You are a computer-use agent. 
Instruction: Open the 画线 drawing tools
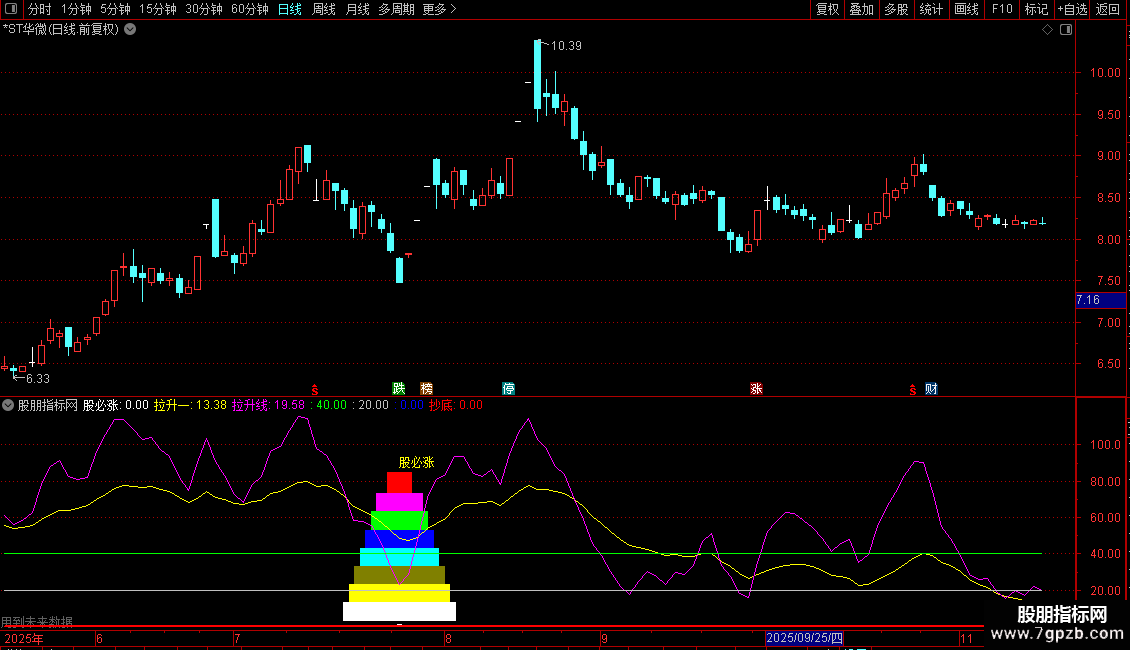966,10
